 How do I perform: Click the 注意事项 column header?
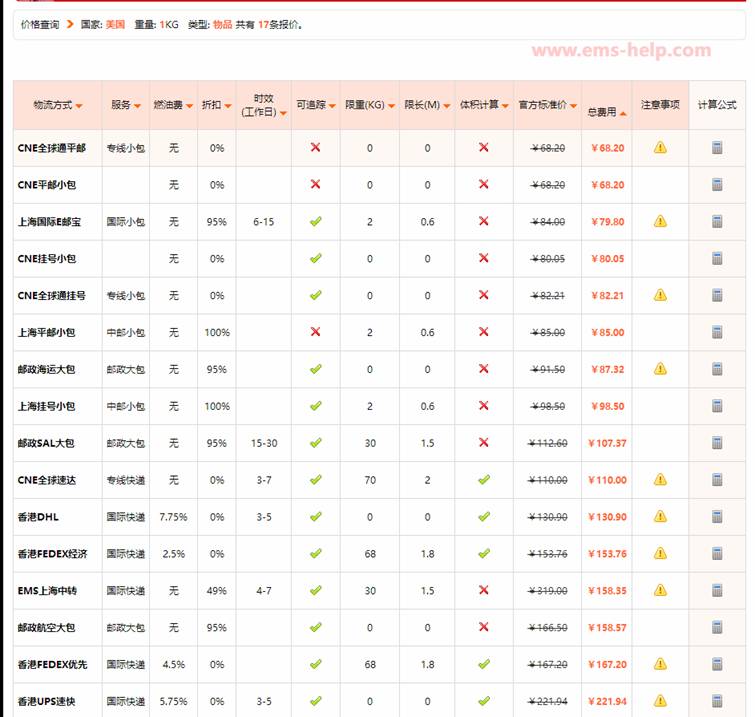pyautogui.click(x=660, y=105)
